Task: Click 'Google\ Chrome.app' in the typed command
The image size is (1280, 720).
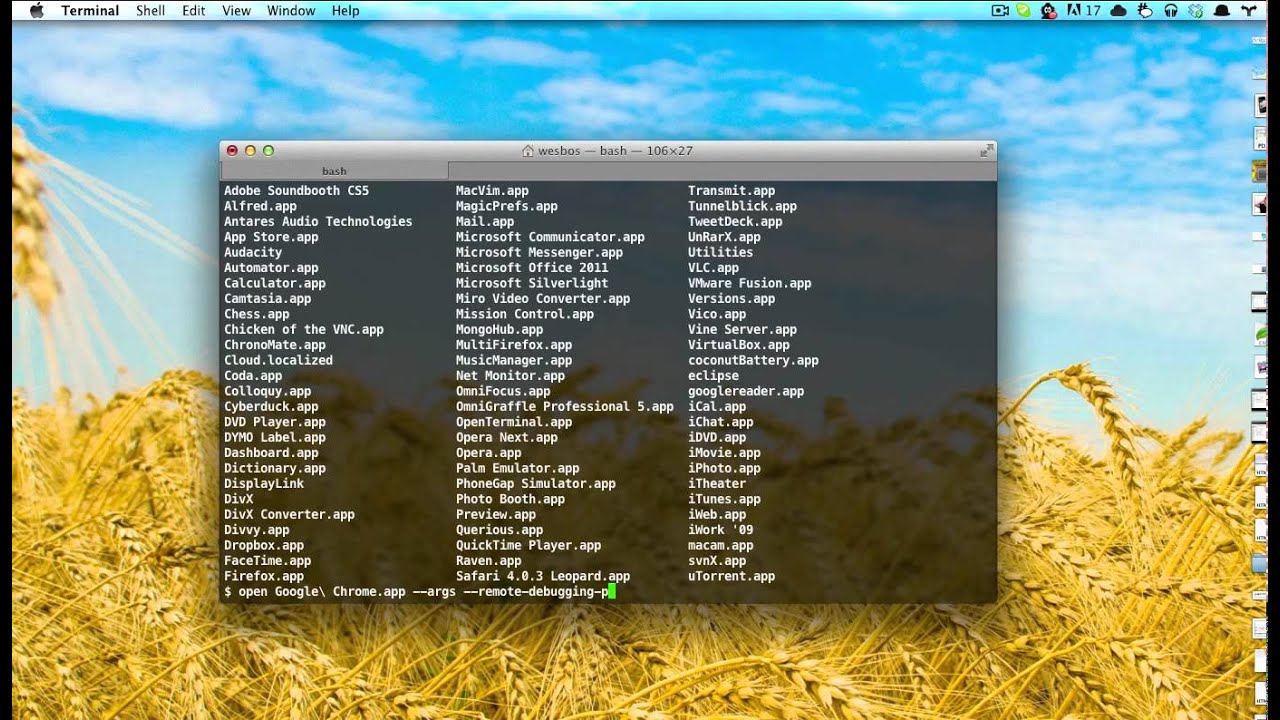Action: pos(340,592)
